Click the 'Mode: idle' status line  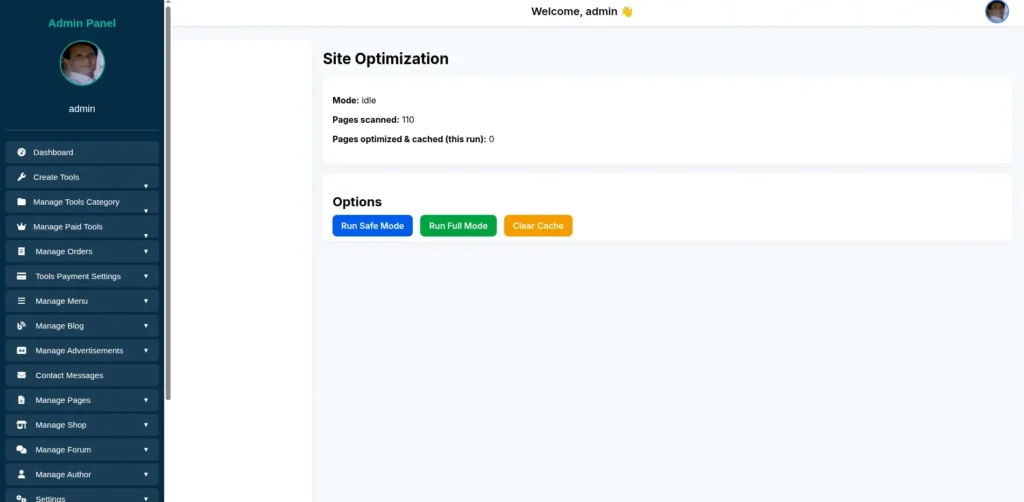354,101
